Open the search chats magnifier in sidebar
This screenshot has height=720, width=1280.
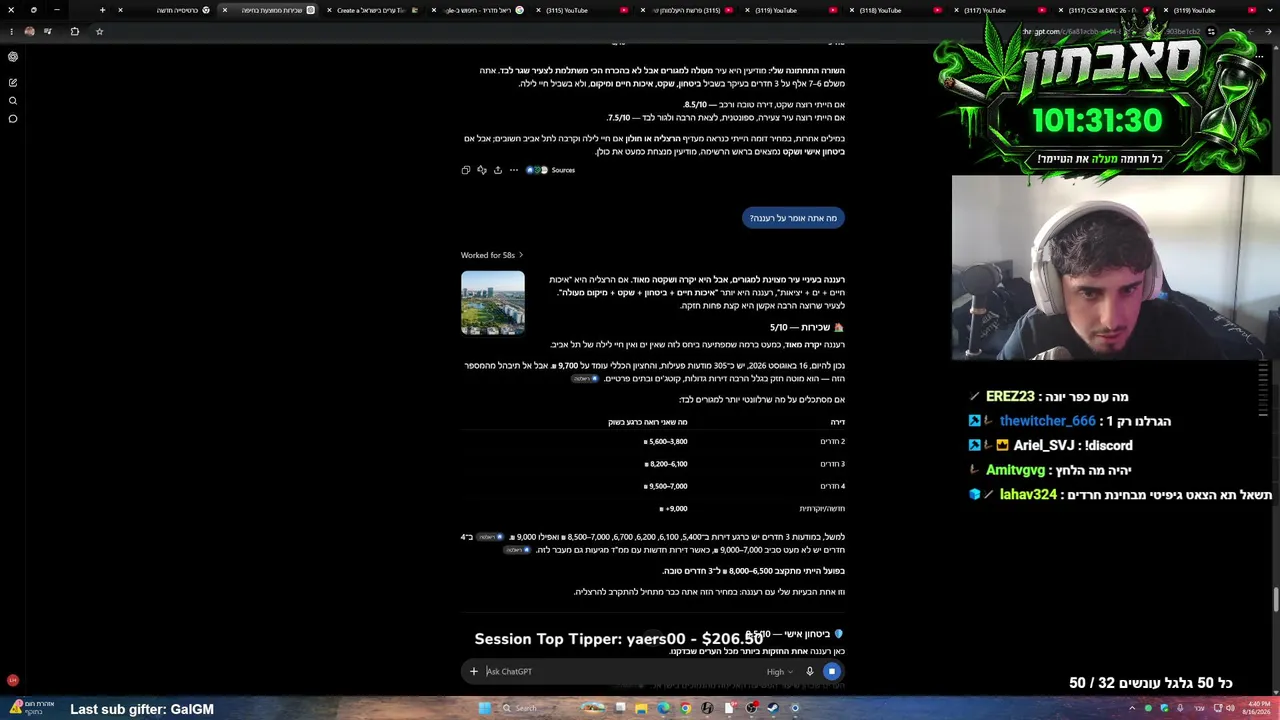(13, 100)
